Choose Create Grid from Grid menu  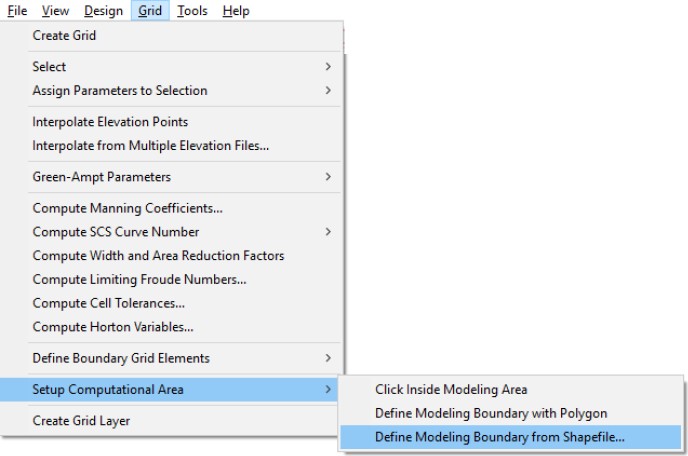(x=64, y=35)
